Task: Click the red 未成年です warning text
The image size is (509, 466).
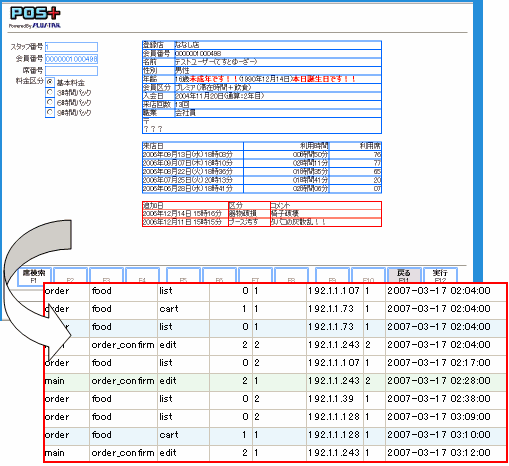Action: [214, 79]
